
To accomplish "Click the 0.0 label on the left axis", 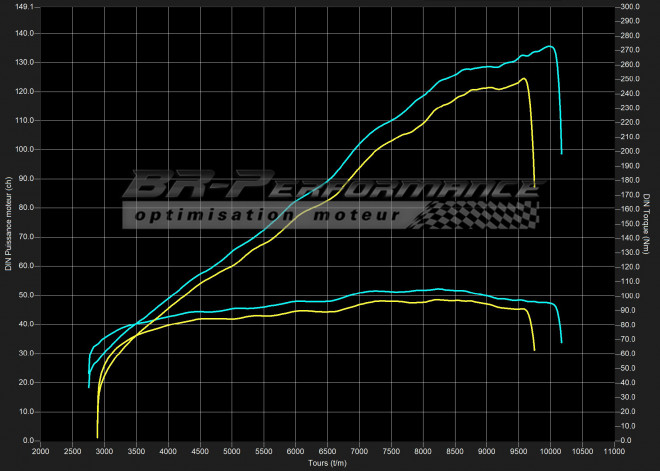I will [x=29, y=441].
